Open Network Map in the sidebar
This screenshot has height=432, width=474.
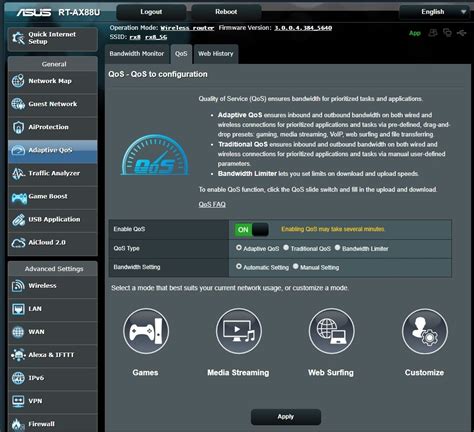coord(53,81)
